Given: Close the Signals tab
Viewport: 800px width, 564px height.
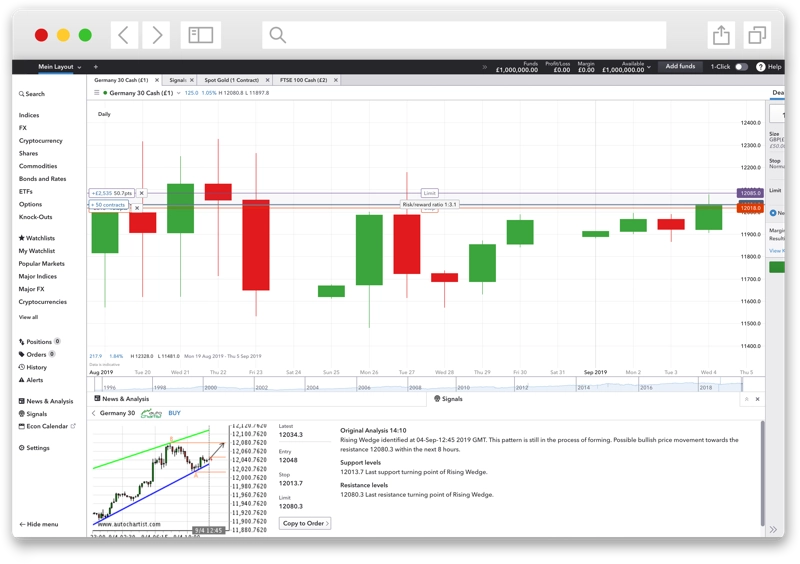Looking at the screenshot, I should point(192,80).
